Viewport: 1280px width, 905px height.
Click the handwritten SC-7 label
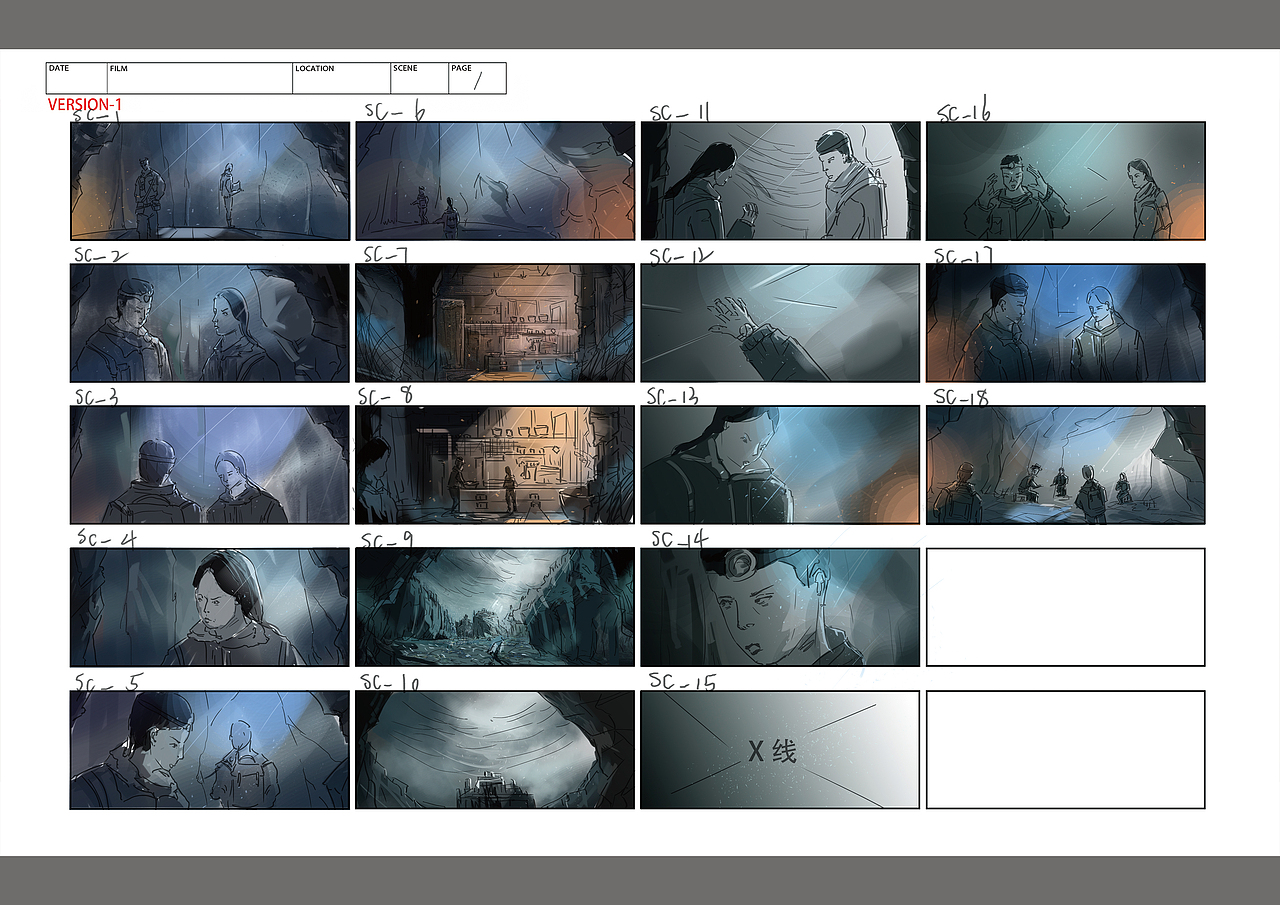pyautogui.click(x=385, y=255)
